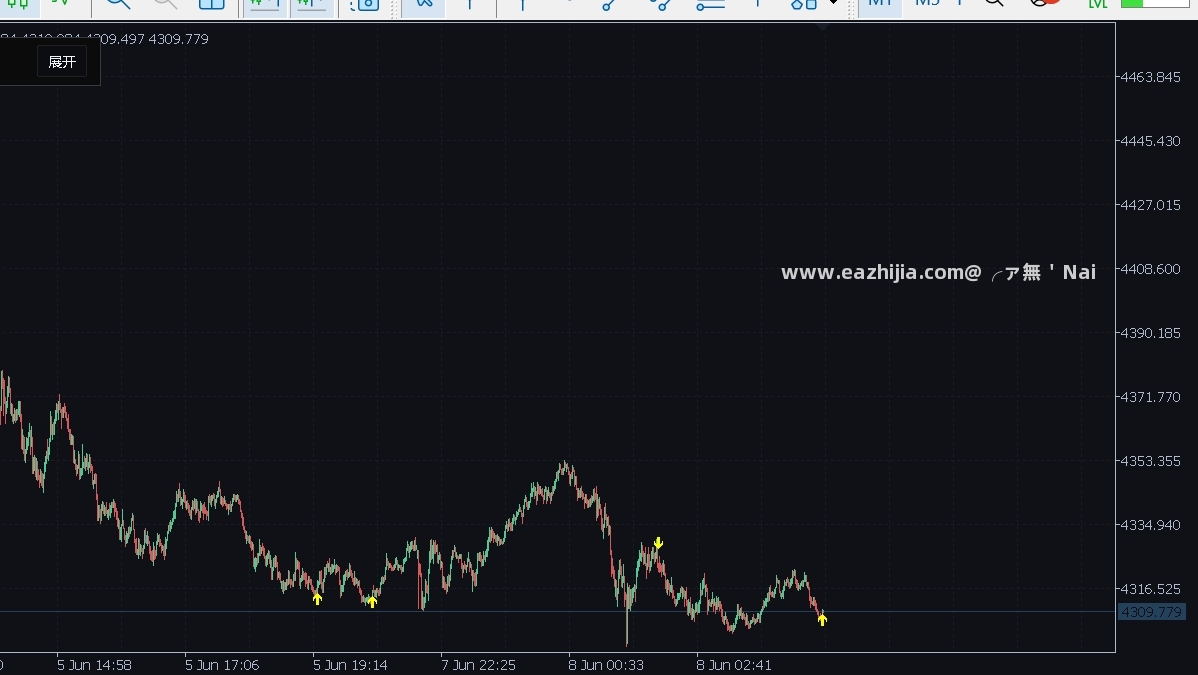This screenshot has width=1198, height=675.
Task: Select the yellow down arrow sell signal
Action: coord(659,544)
